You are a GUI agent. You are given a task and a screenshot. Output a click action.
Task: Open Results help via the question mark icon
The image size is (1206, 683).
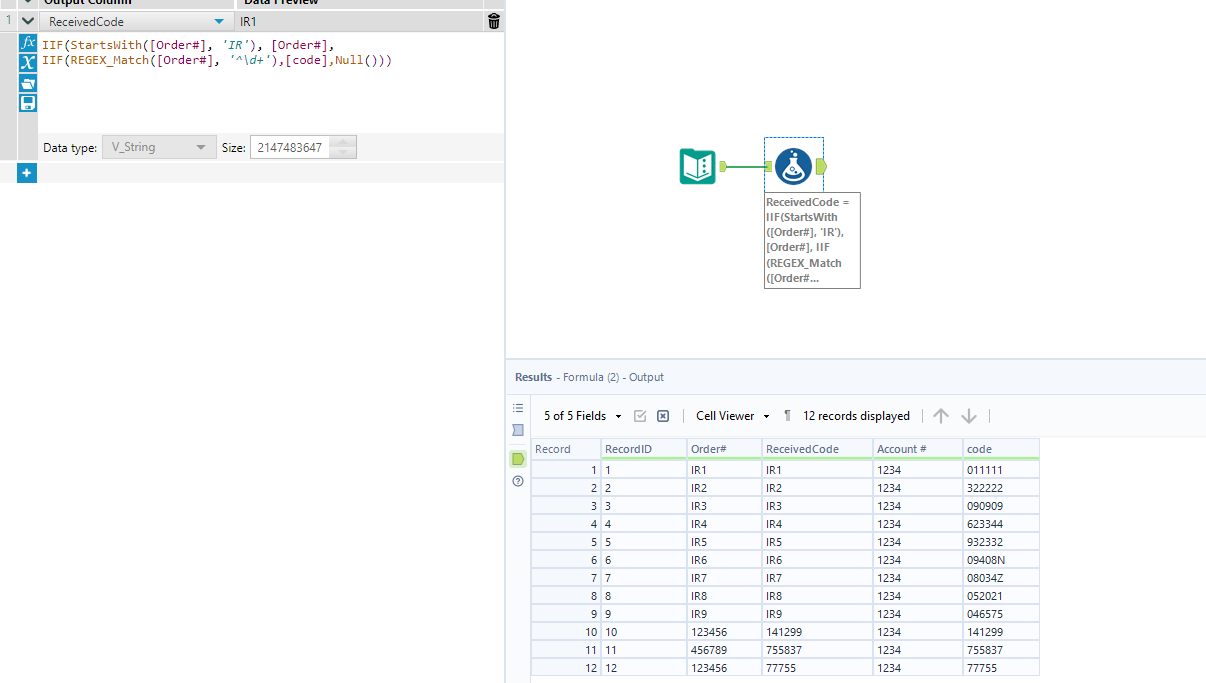point(517,481)
